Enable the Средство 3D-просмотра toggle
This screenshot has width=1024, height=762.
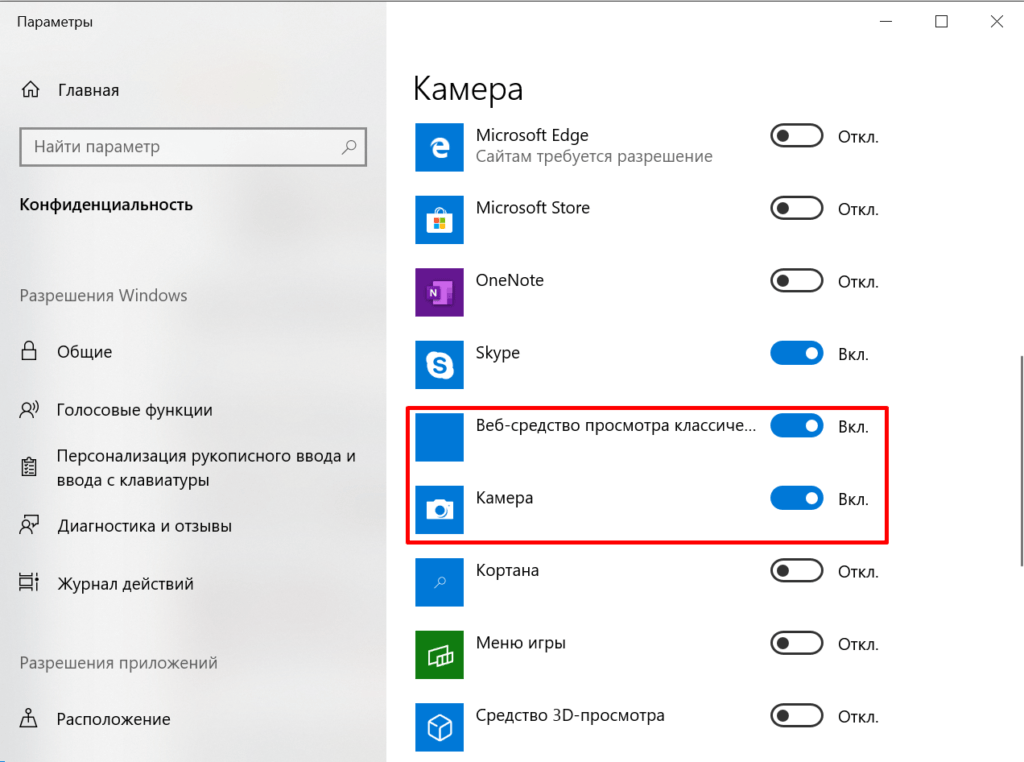pos(797,716)
